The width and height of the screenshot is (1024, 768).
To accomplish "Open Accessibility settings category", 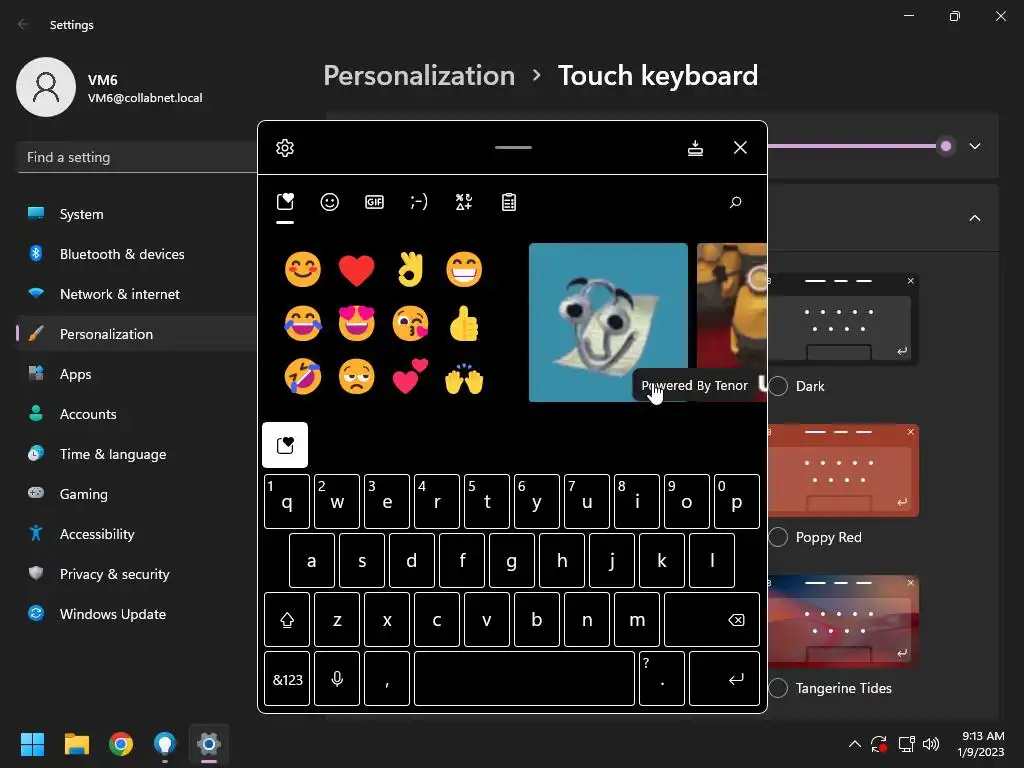I will pyautogui.click(x=137, y=534).
